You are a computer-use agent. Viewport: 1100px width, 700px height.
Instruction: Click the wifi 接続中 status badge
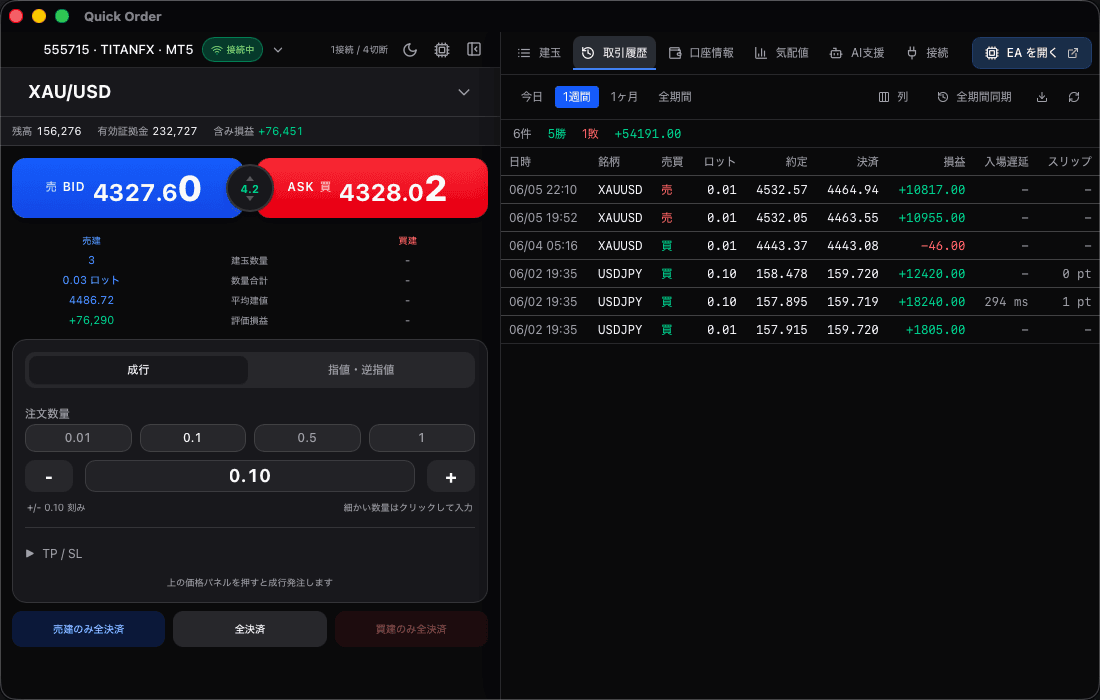[x=233, y=50]
